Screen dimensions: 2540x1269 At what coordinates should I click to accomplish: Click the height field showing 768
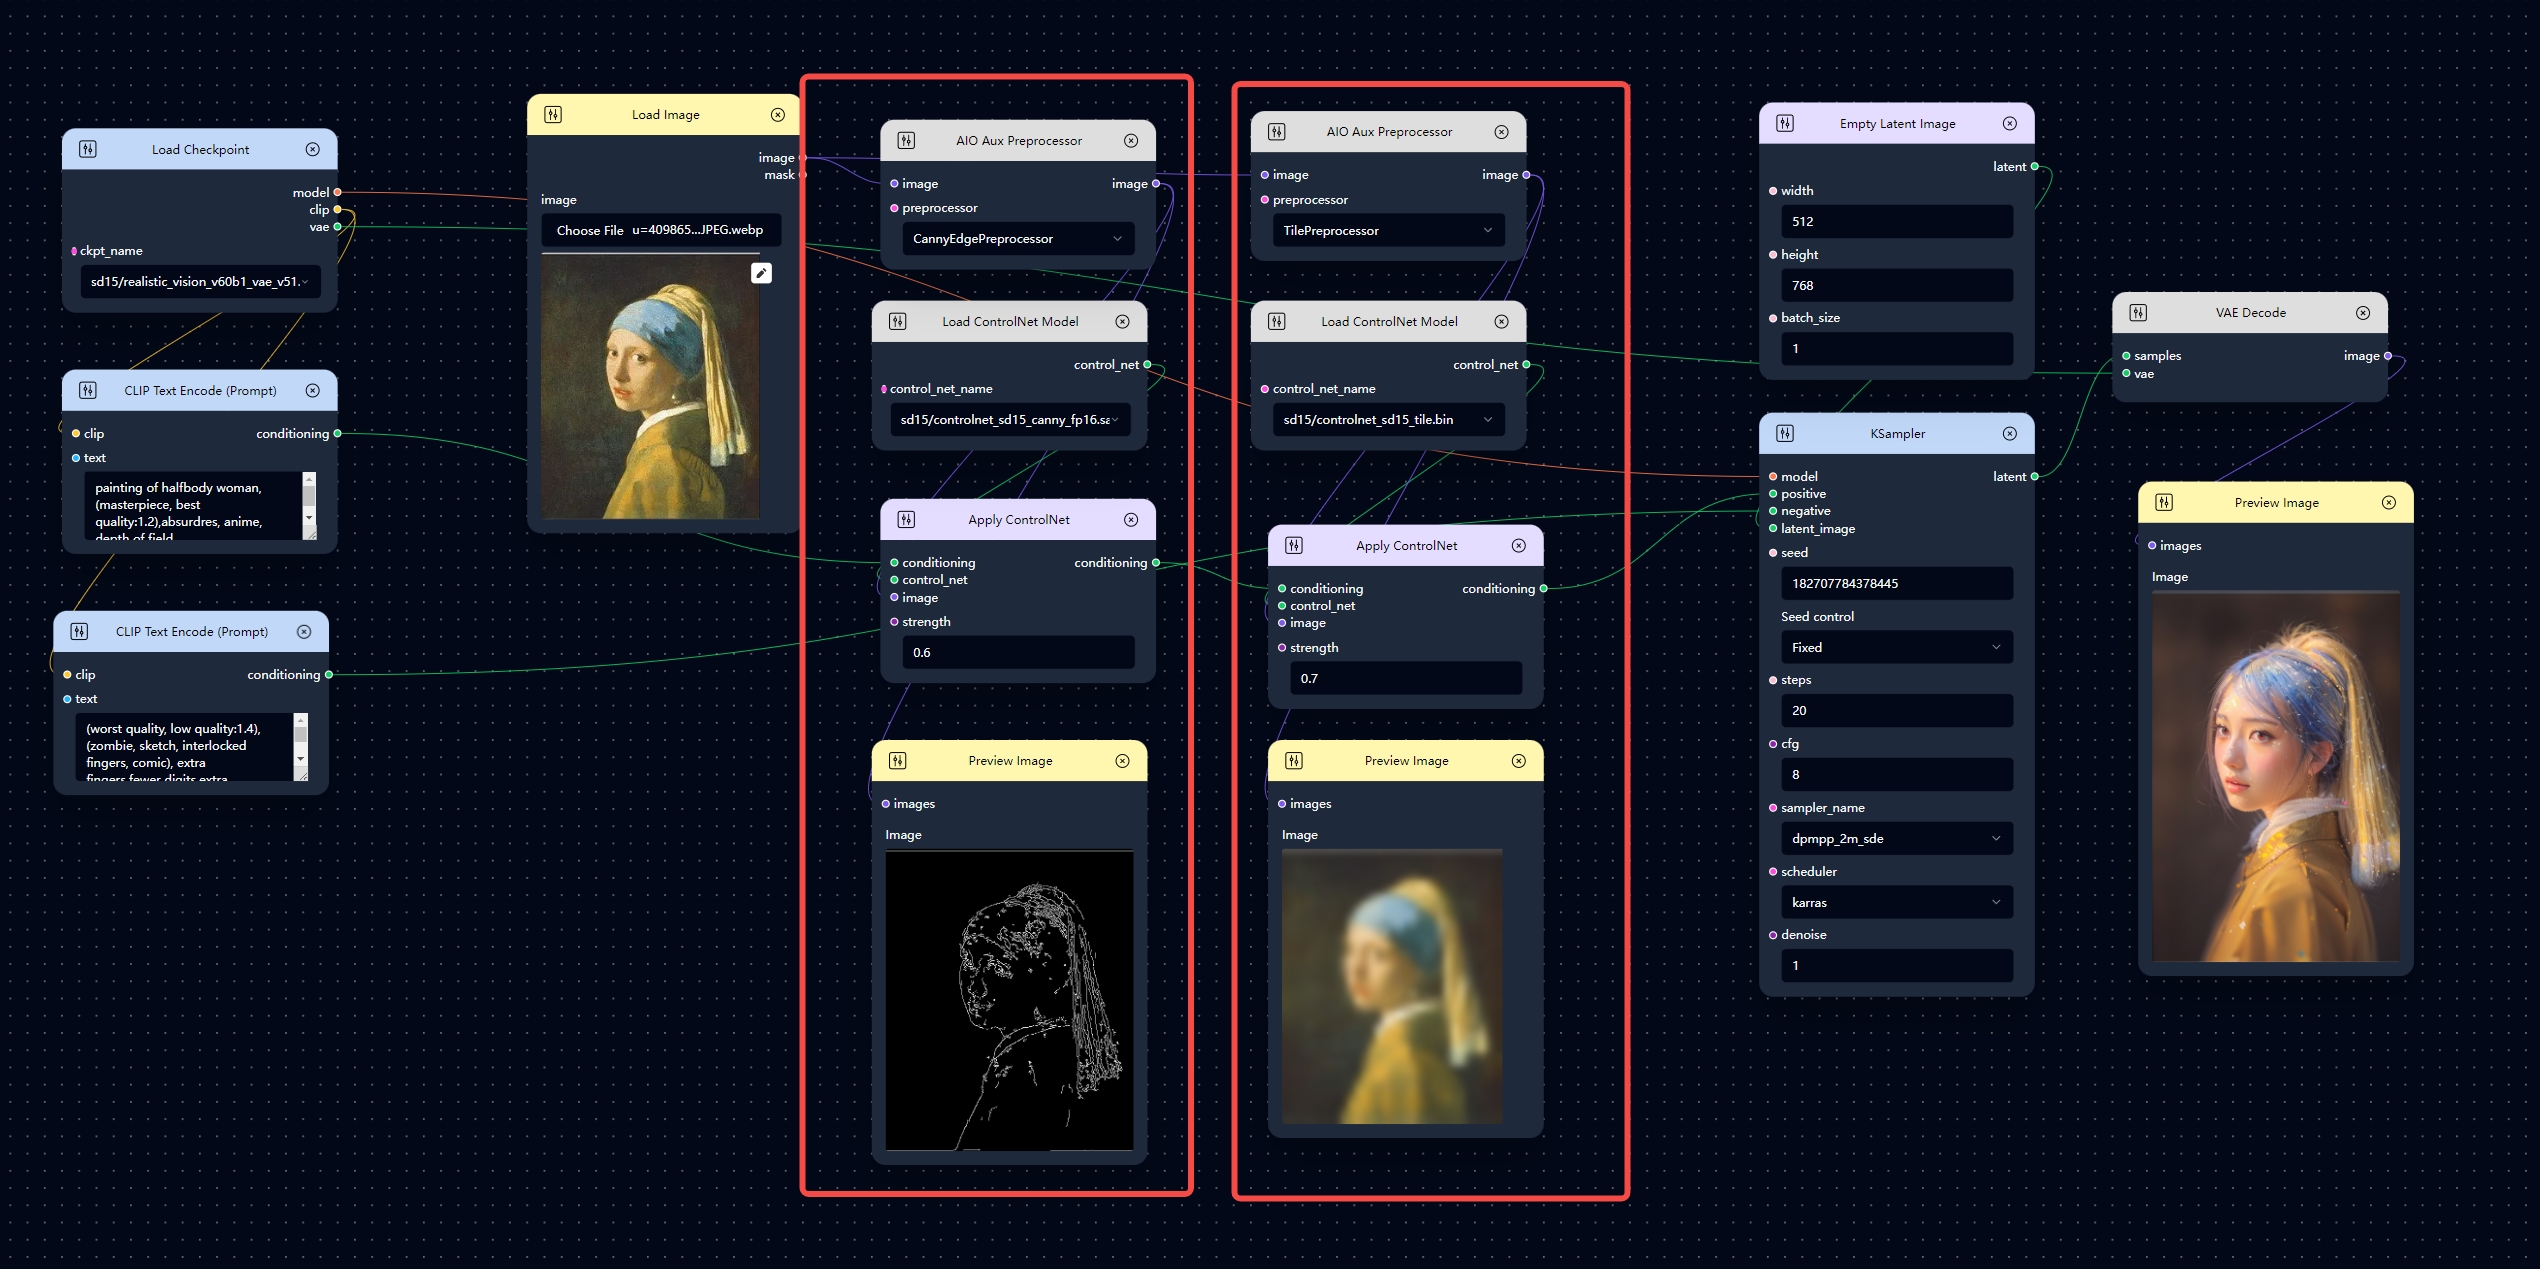pyautogui.click(x=1897, y=285)
